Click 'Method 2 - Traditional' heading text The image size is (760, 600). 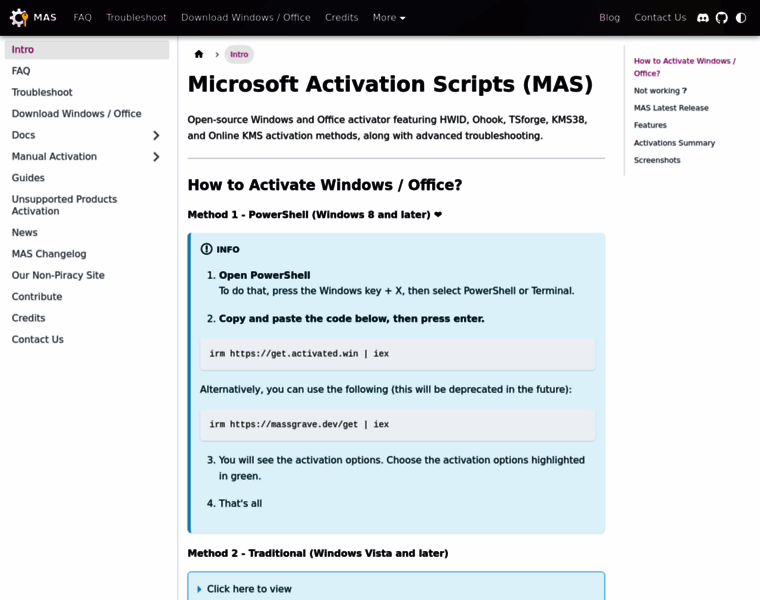coord(318,553)
